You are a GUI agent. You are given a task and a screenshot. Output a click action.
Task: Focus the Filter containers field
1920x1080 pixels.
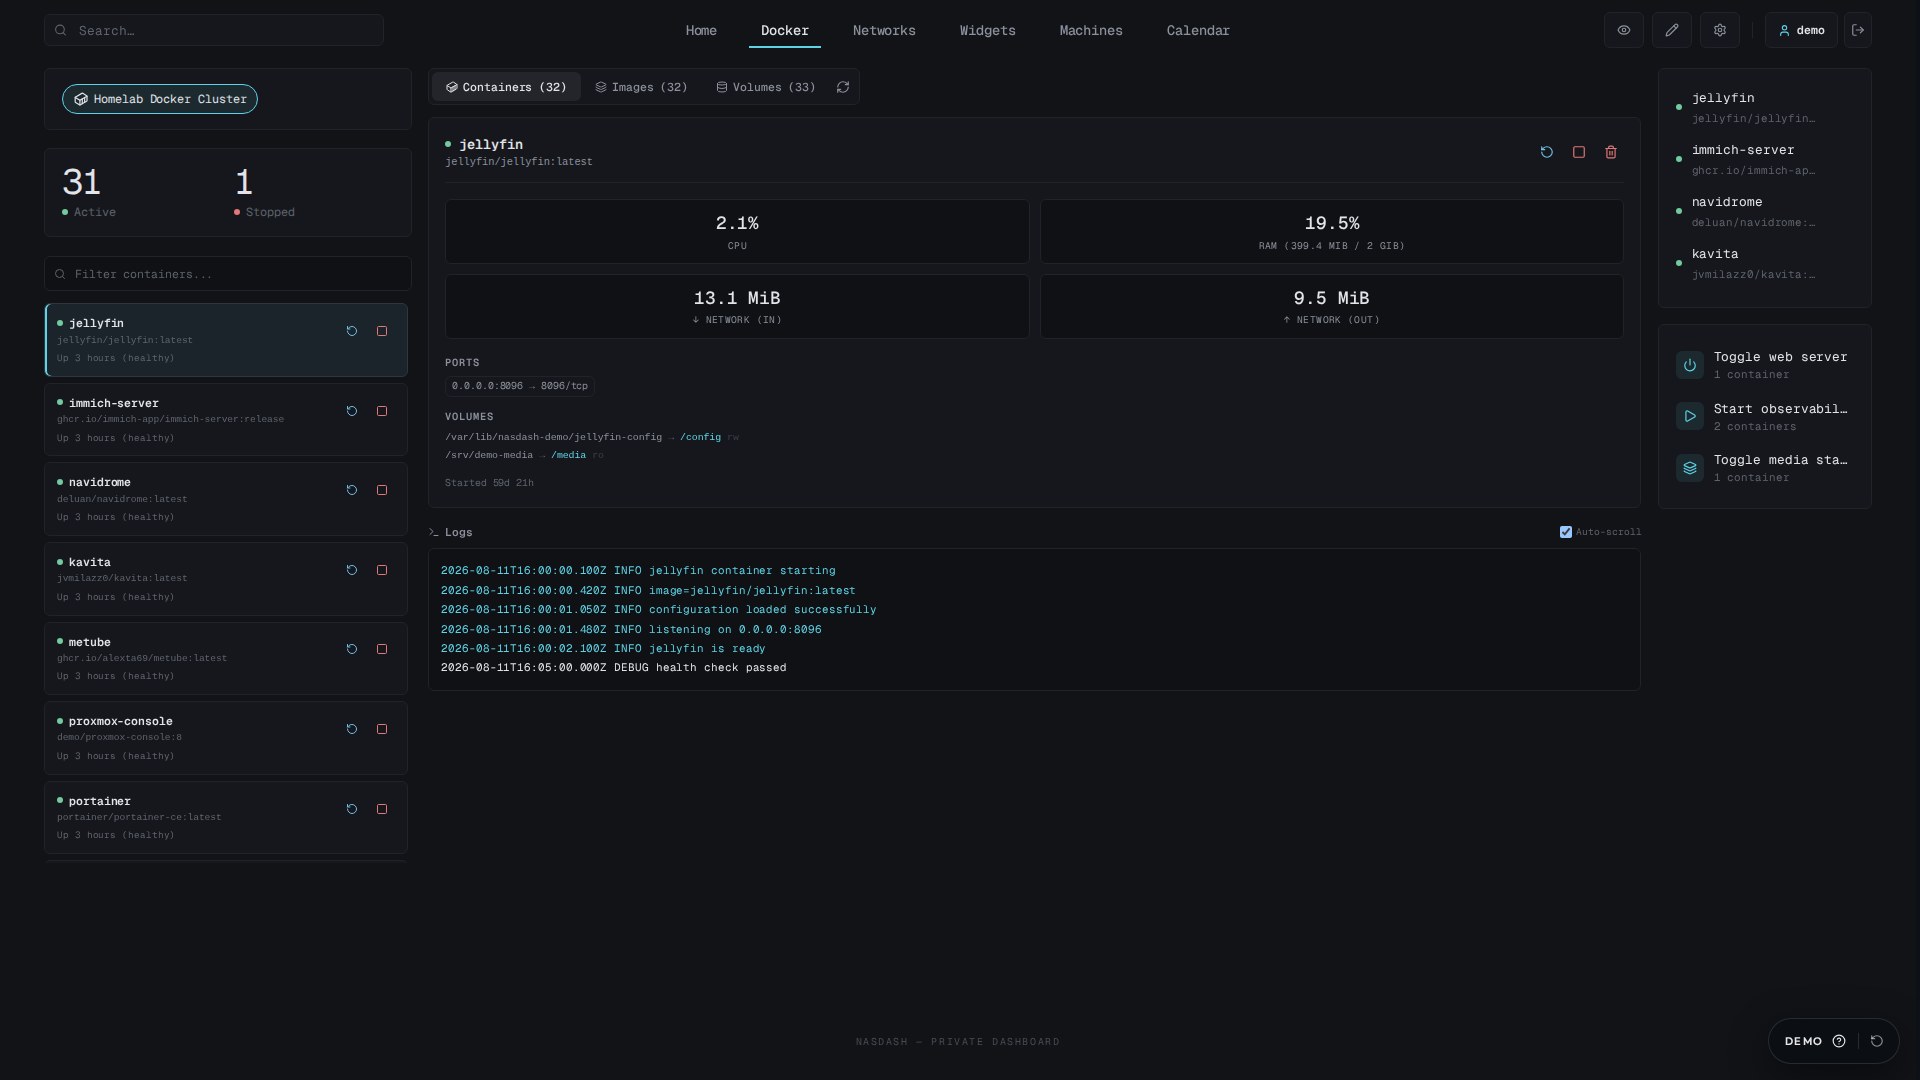click(228, 274)
